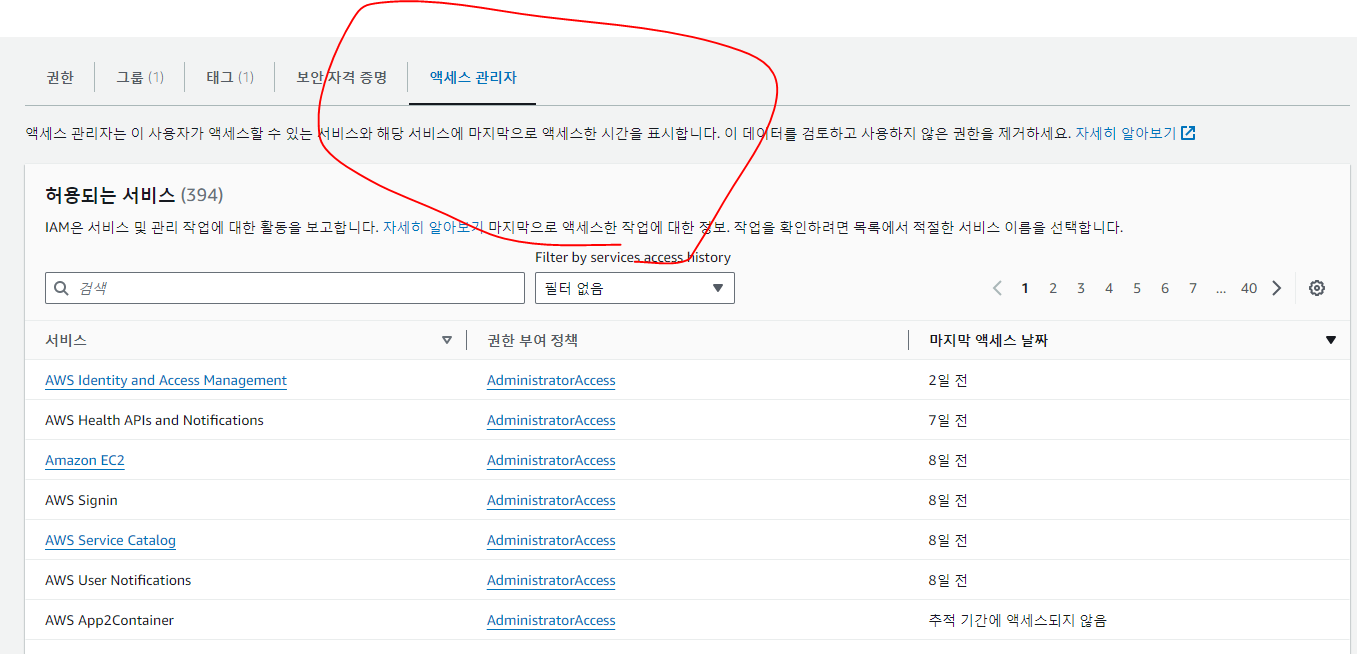Click 8일 전 in AWS Signin row
The height and width of the screenshot is (654, 1357).
[x=948, y=500]
